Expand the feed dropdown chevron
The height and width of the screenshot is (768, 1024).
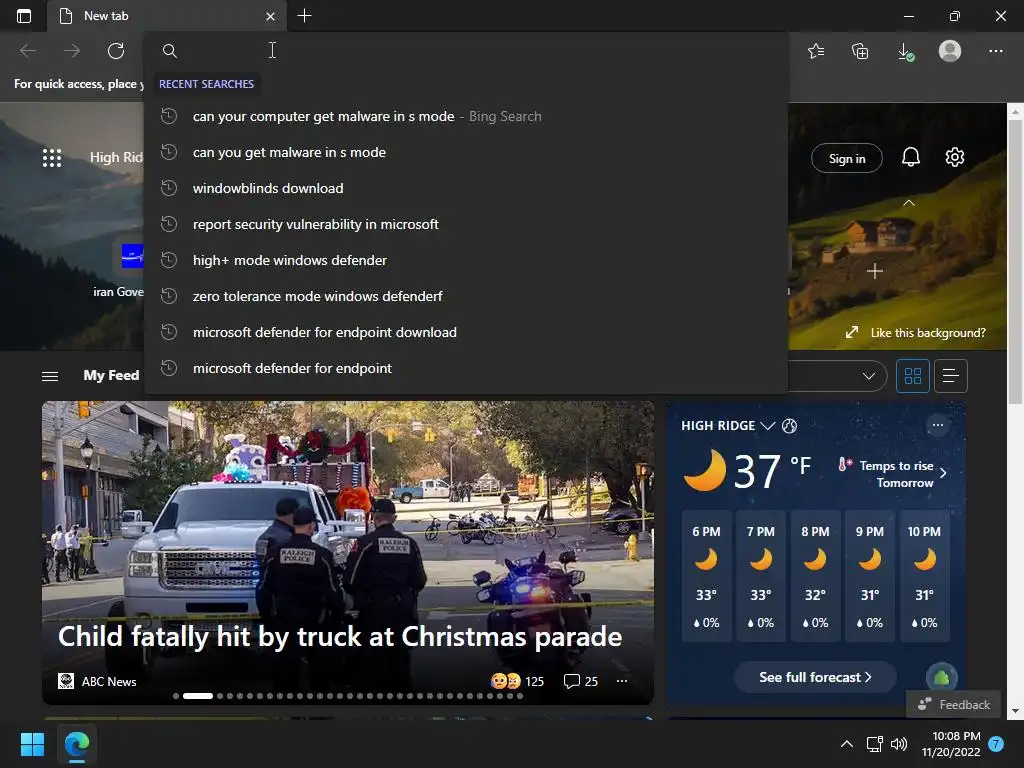[x=869, y=376]
